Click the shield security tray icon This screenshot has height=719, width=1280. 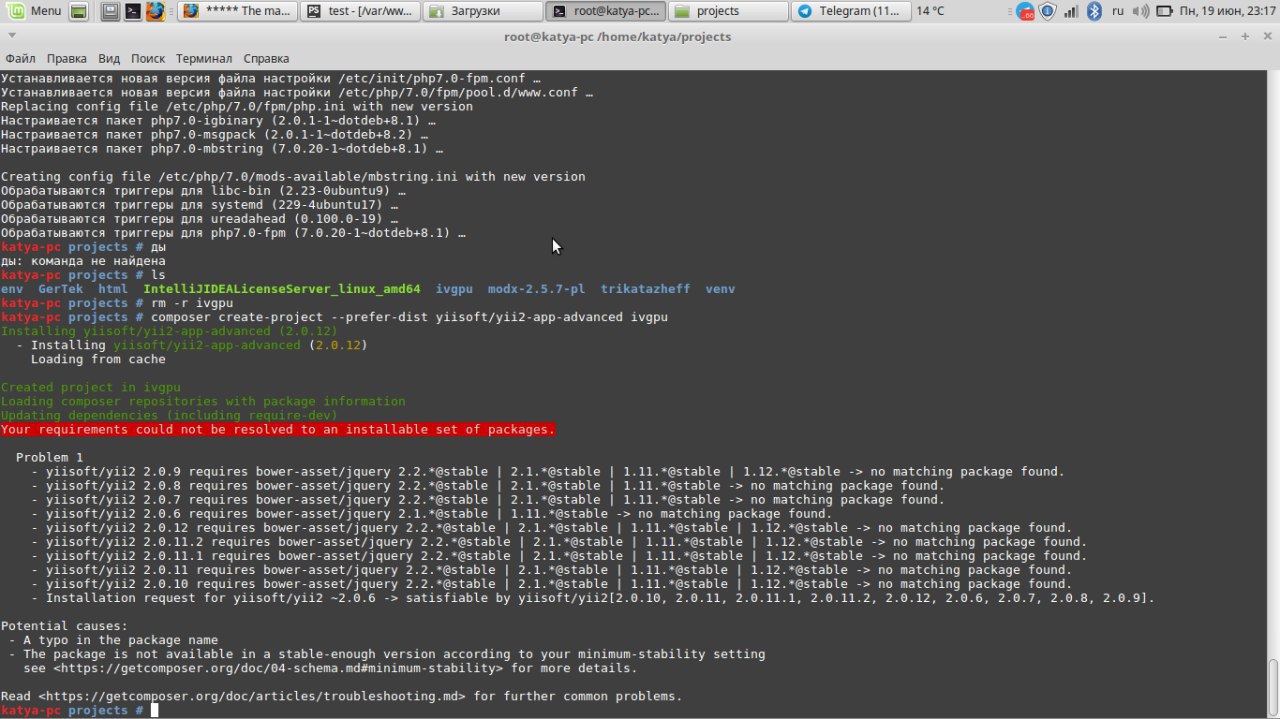[1047, 11]
